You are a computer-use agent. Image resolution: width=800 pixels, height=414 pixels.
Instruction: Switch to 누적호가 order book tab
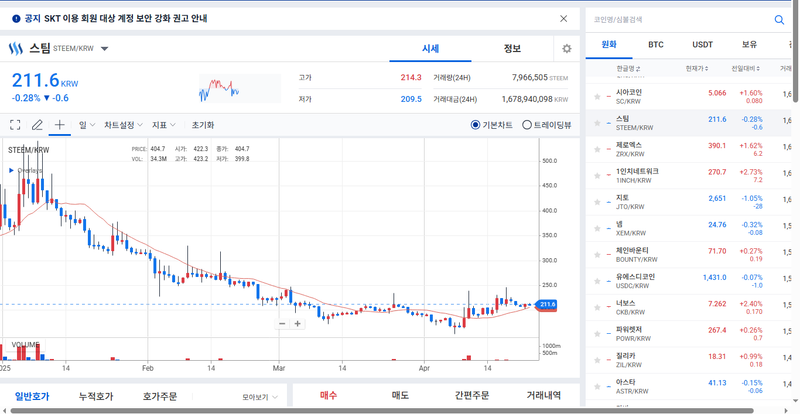click(96, 396)
